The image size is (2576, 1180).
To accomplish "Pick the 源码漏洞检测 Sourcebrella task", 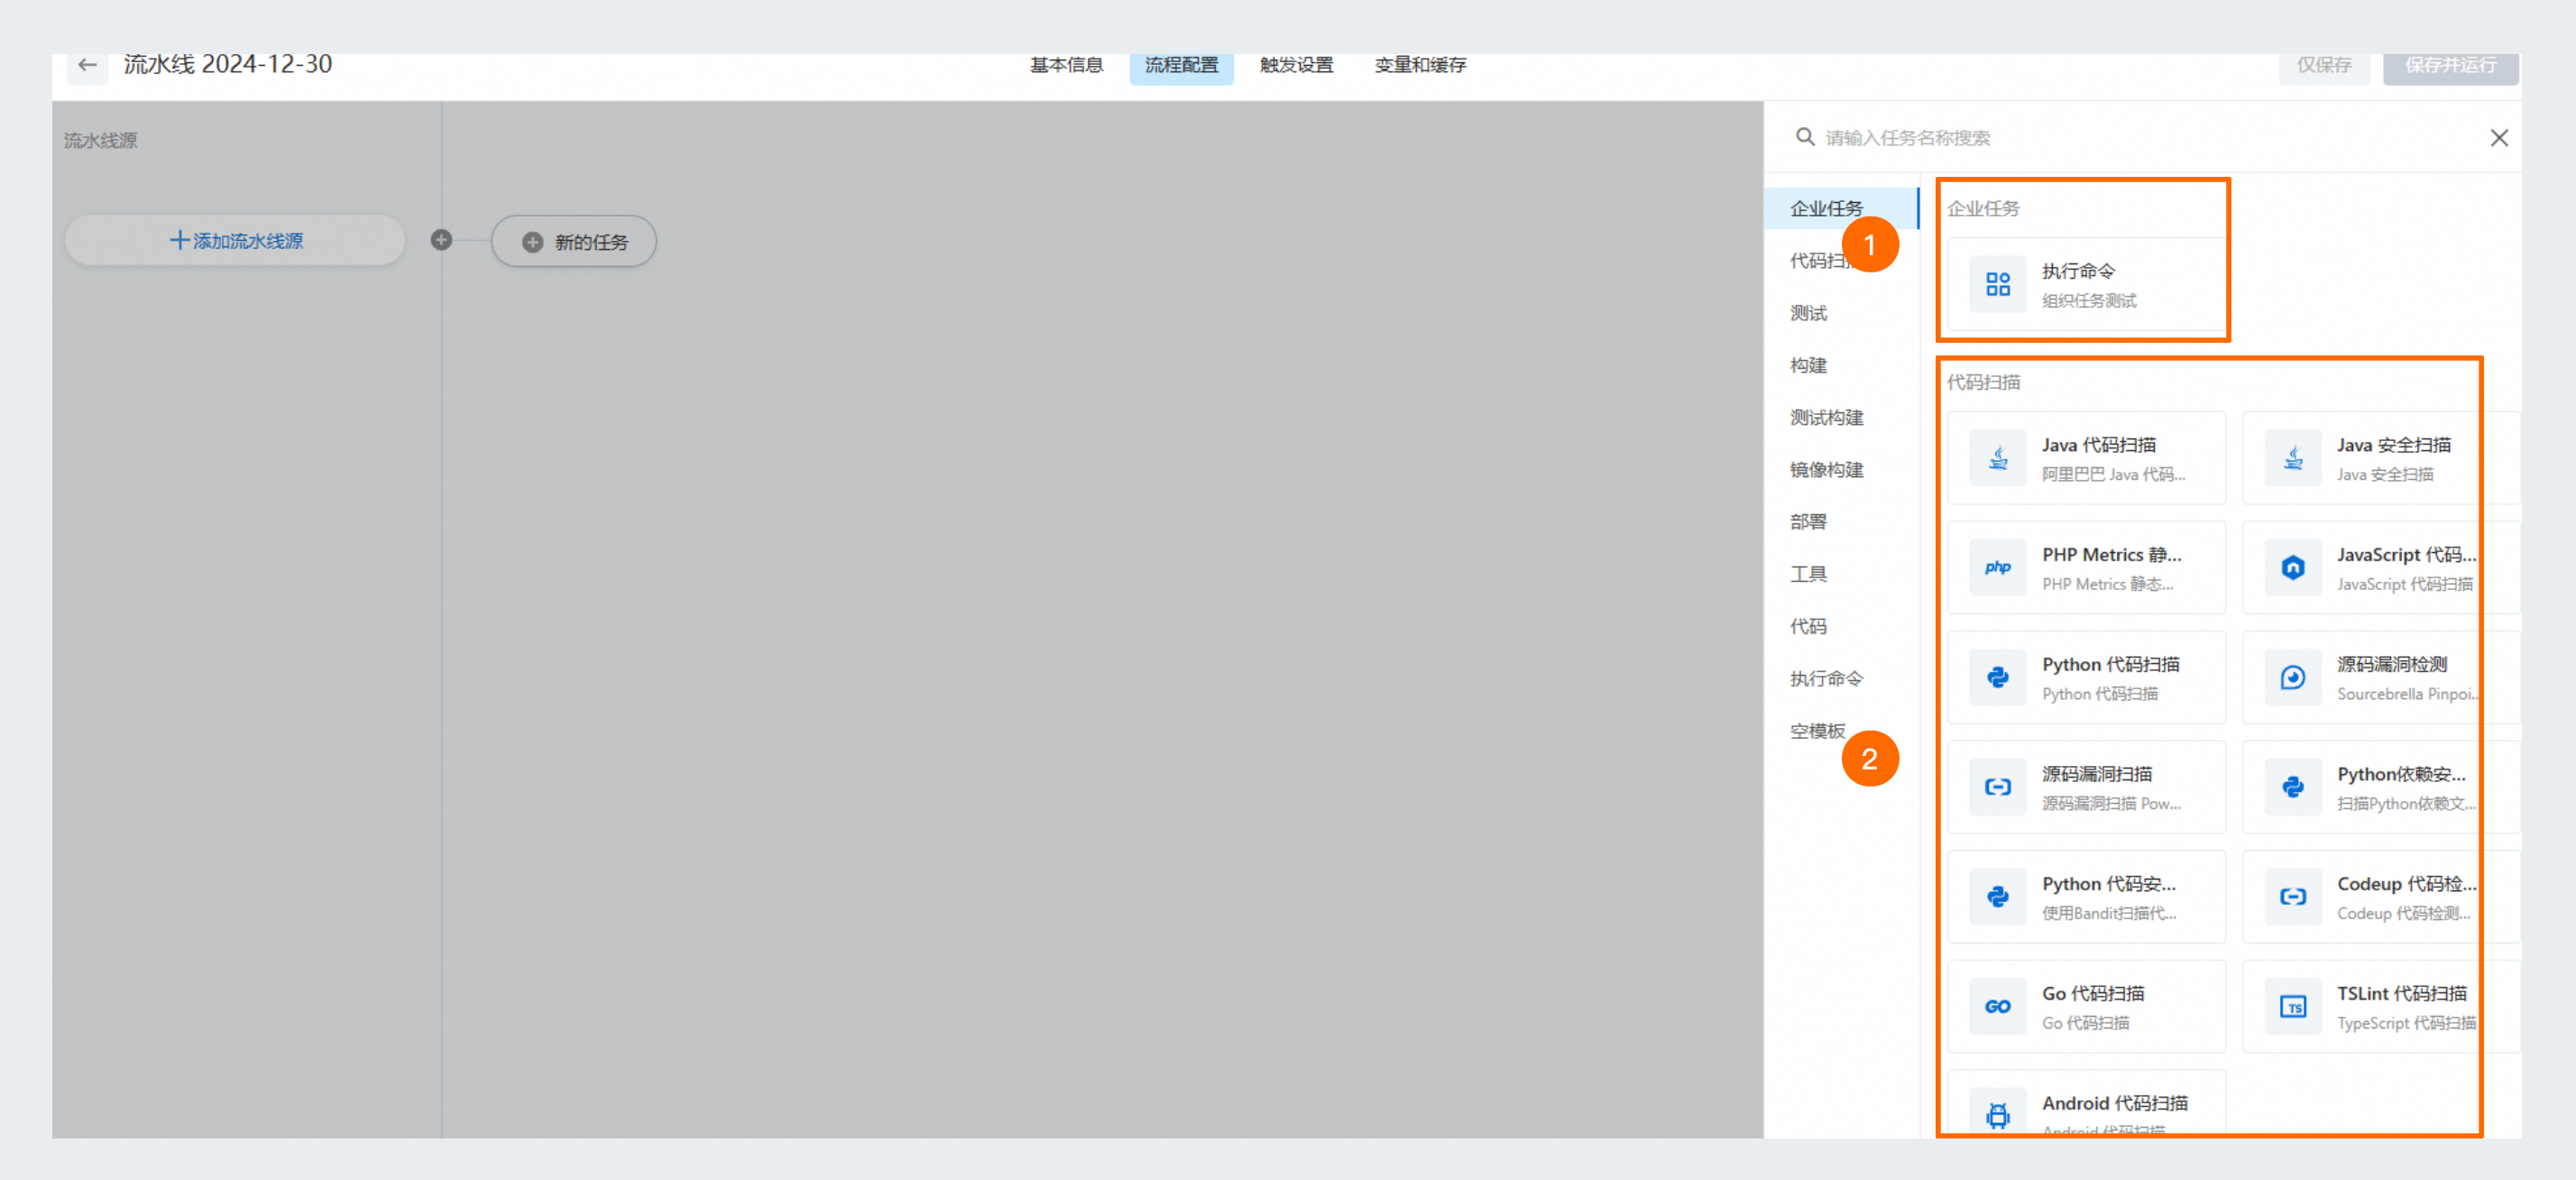I will pyautogui.click(x=2380, y=677).
